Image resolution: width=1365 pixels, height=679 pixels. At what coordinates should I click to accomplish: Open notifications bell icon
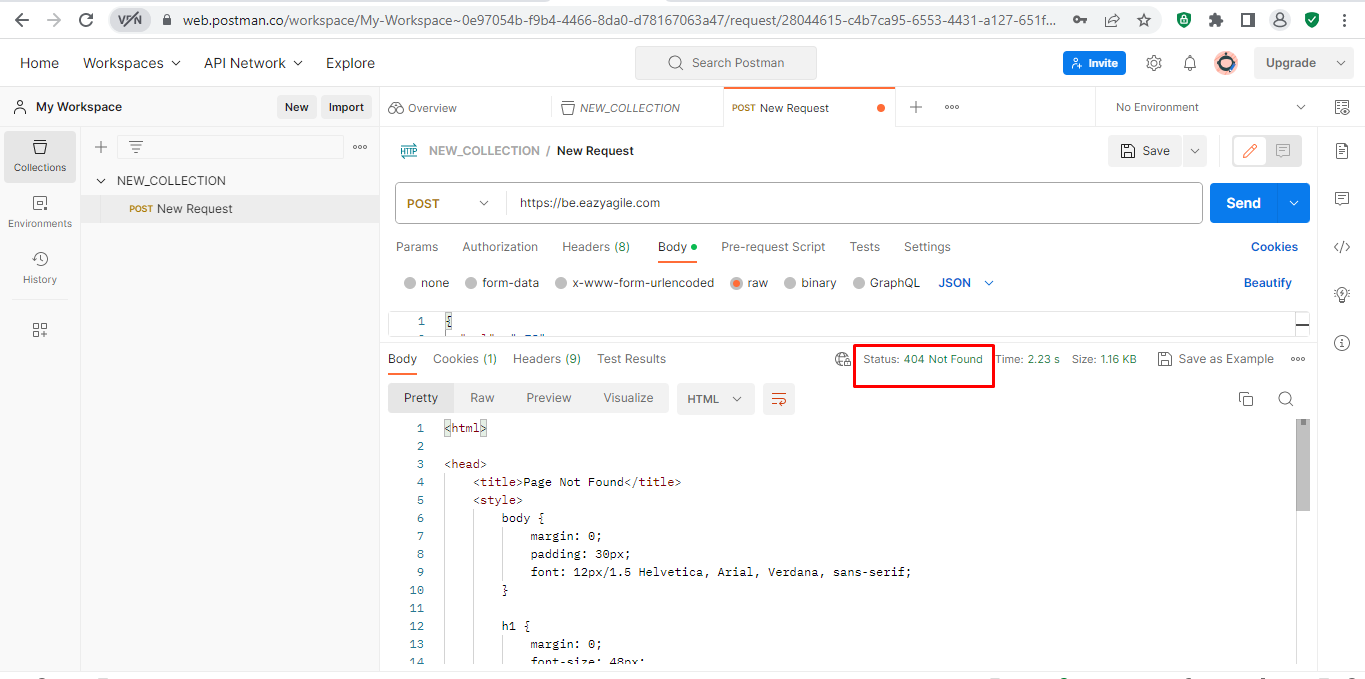[x=1190, y=63]
